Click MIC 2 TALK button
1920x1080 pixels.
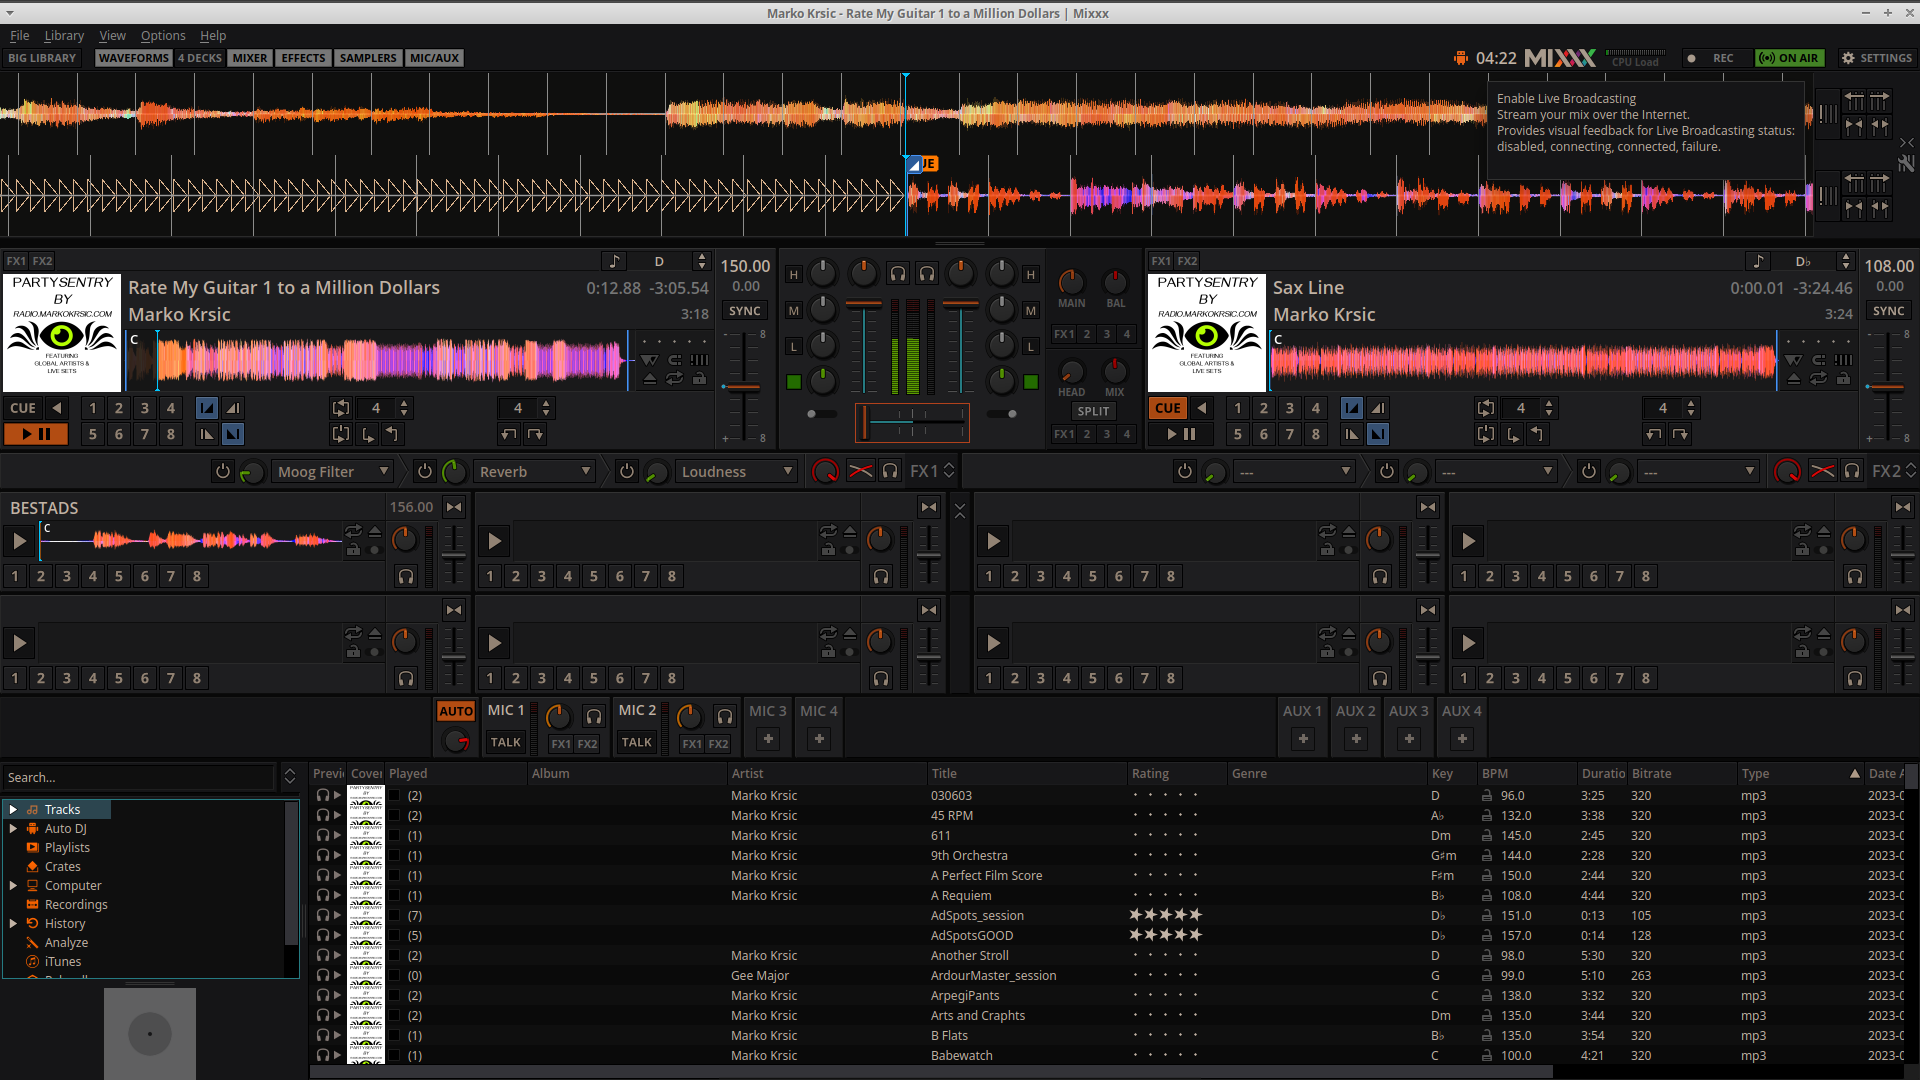click(637, 742)
